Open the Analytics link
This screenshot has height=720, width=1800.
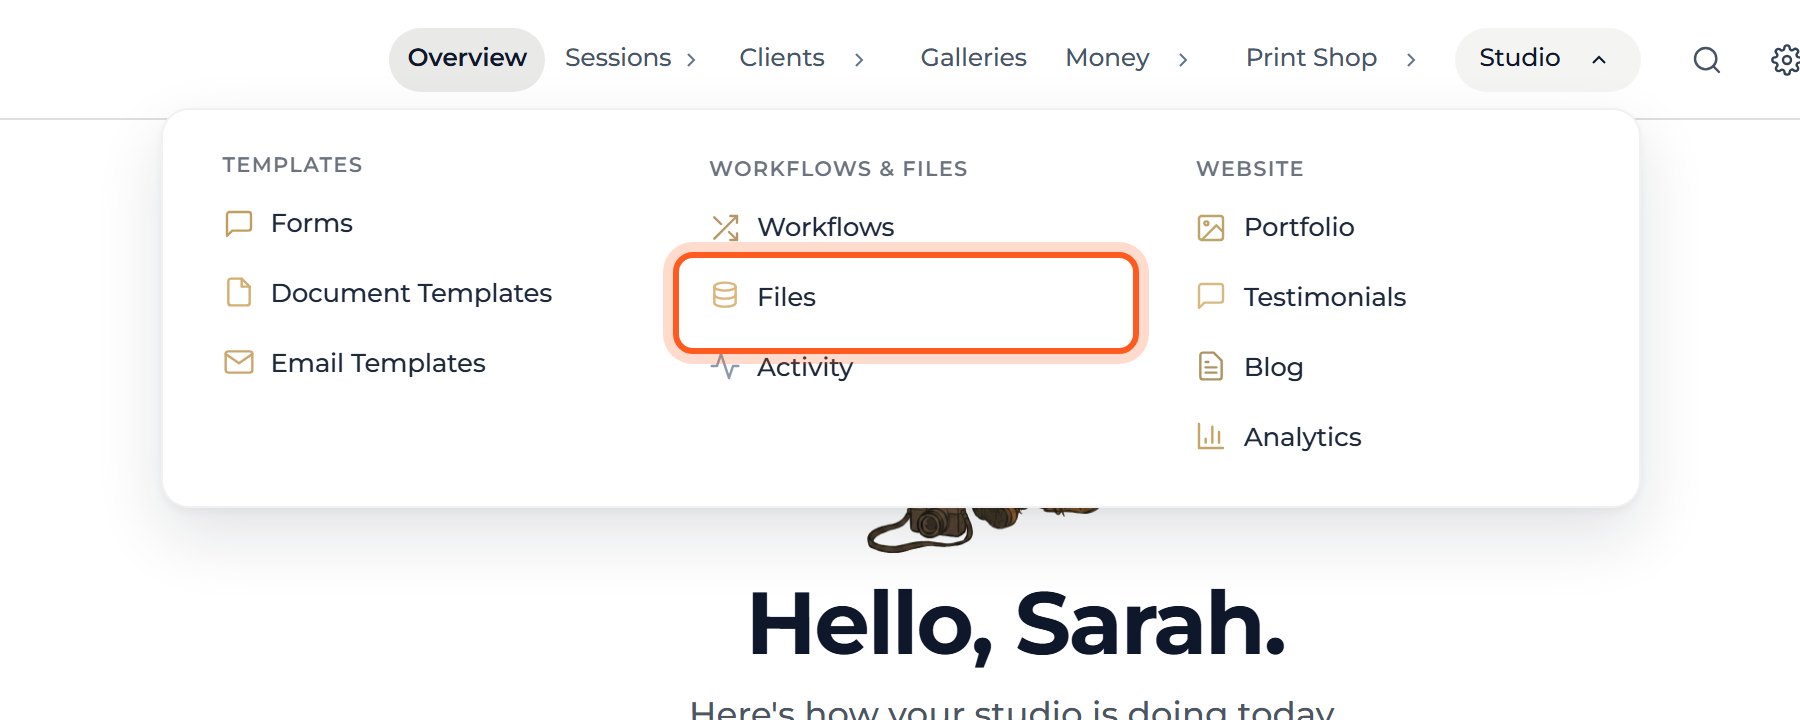(x=1302, y=437)
